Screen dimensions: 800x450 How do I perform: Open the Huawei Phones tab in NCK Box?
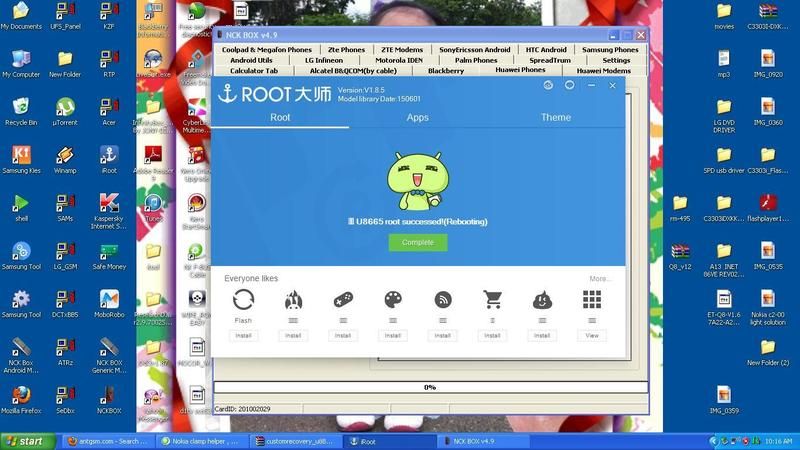(x=520, y=71)
